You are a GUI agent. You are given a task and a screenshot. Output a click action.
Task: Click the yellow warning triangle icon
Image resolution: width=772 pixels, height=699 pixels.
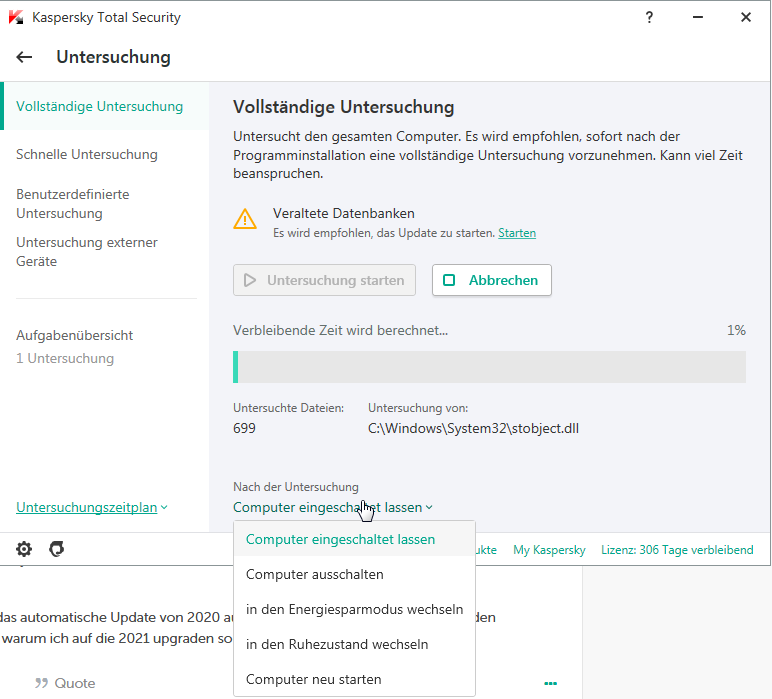click(x=245, y=219)
